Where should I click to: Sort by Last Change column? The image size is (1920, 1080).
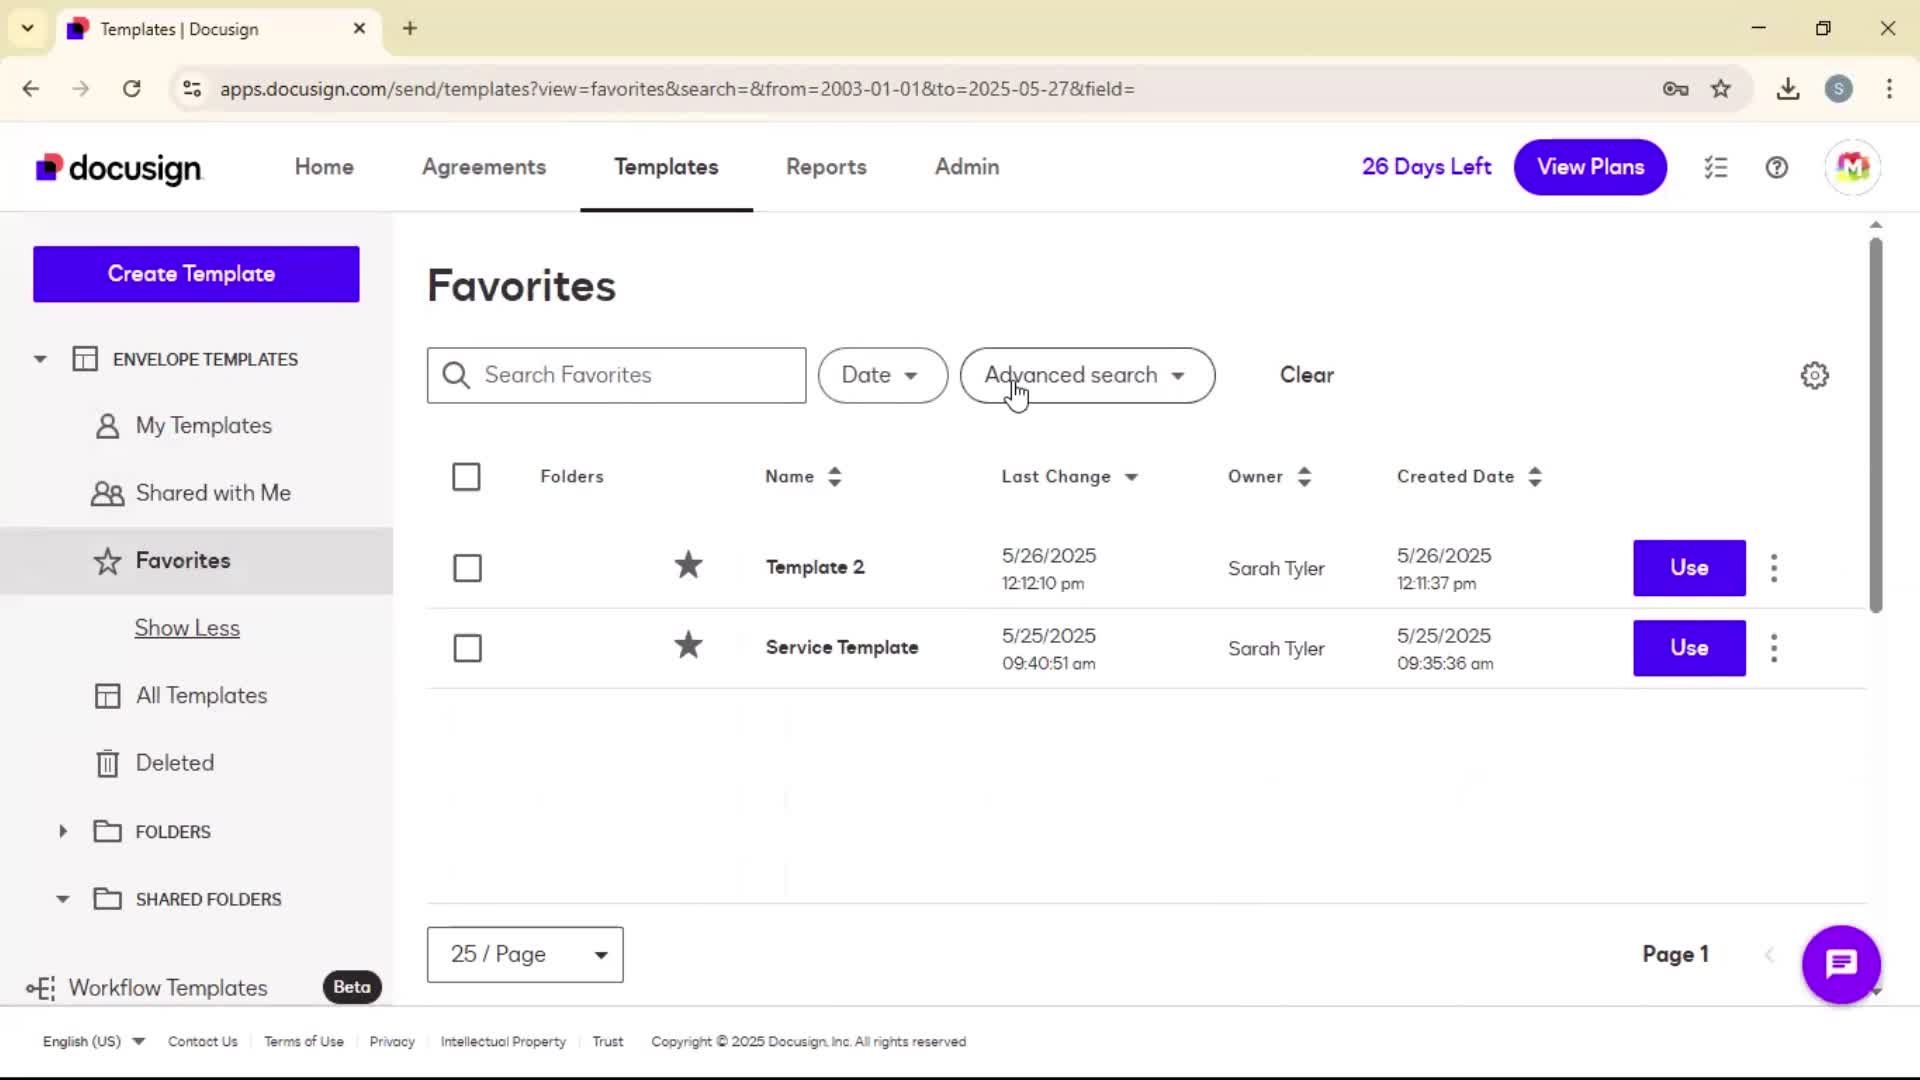(1070, 477)
